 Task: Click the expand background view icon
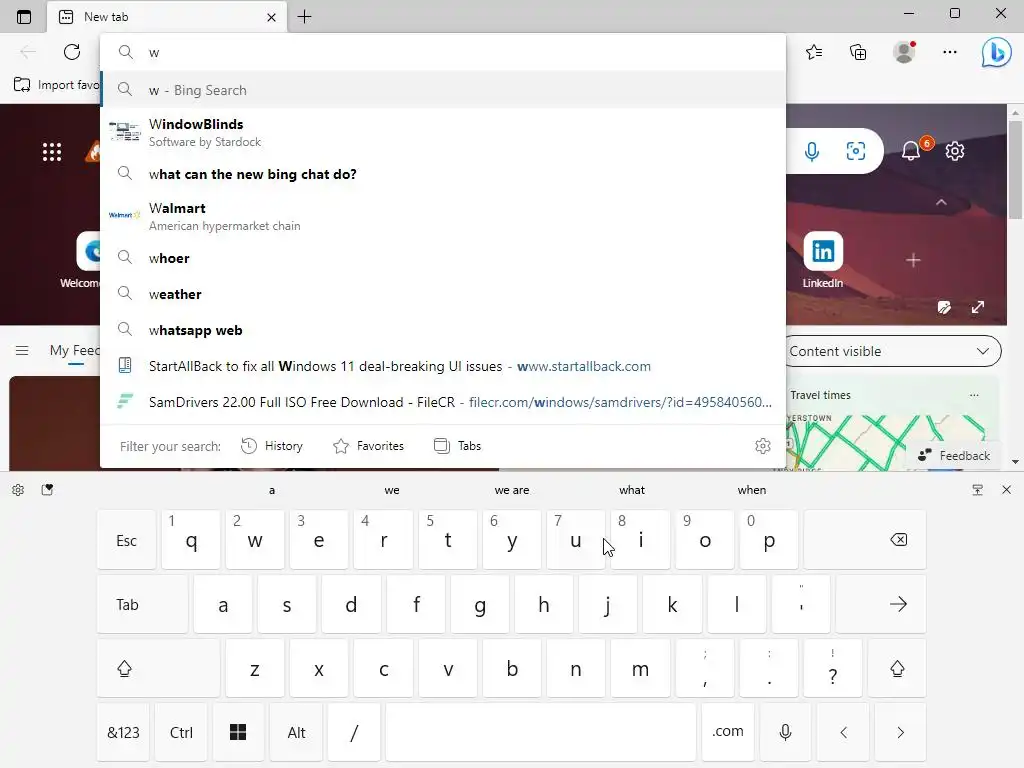pyautogui.click(x=978, y=307)
